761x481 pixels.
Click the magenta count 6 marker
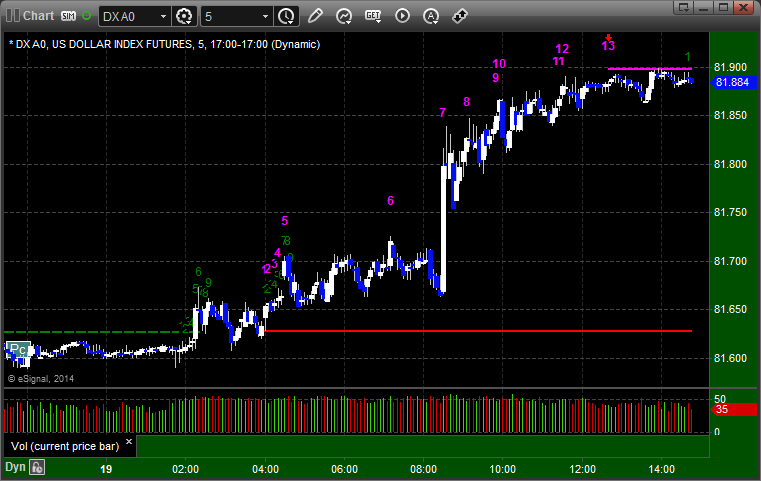click(x=391, y=200)
